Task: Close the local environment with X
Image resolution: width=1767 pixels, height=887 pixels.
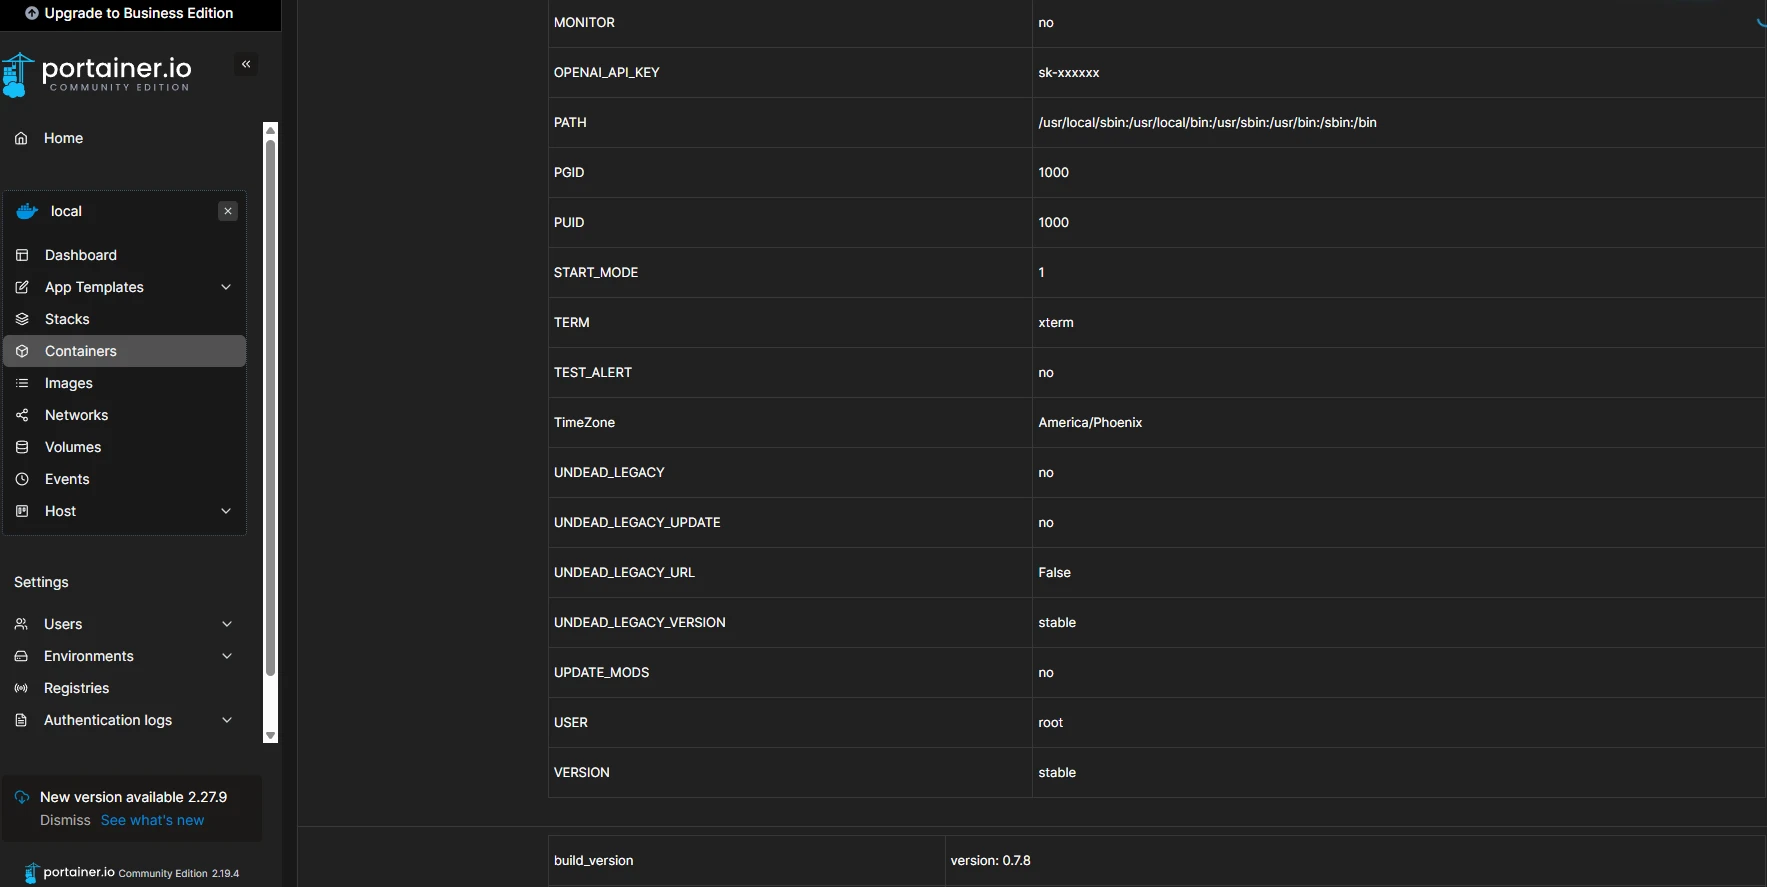Action: [x=228, y=211]
